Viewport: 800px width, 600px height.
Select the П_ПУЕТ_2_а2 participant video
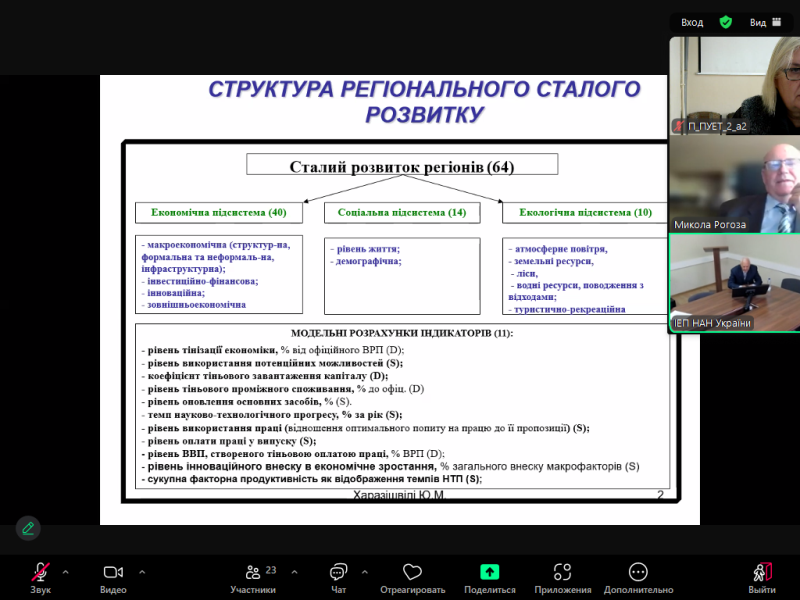[734, 85]
